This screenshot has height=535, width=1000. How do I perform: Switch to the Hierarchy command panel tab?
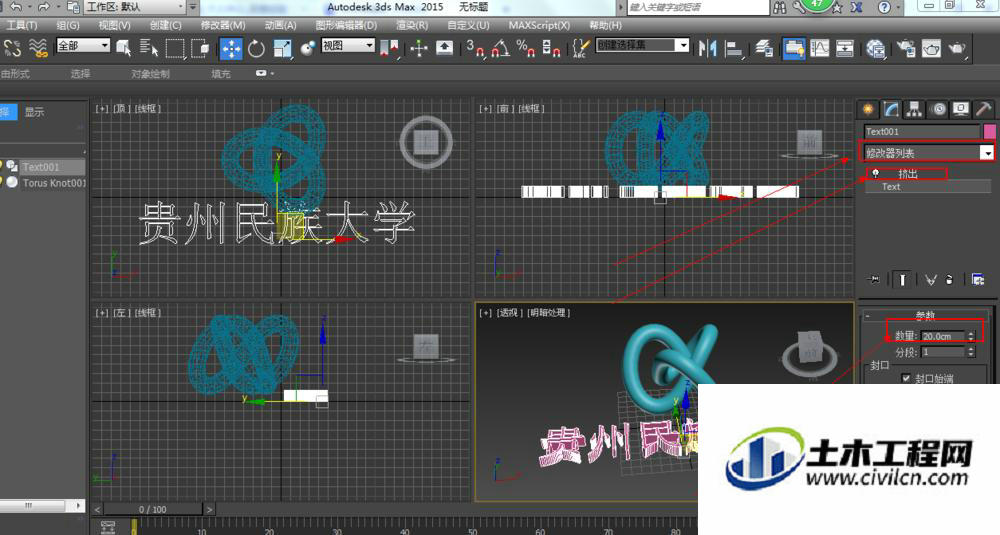point(914,109)
